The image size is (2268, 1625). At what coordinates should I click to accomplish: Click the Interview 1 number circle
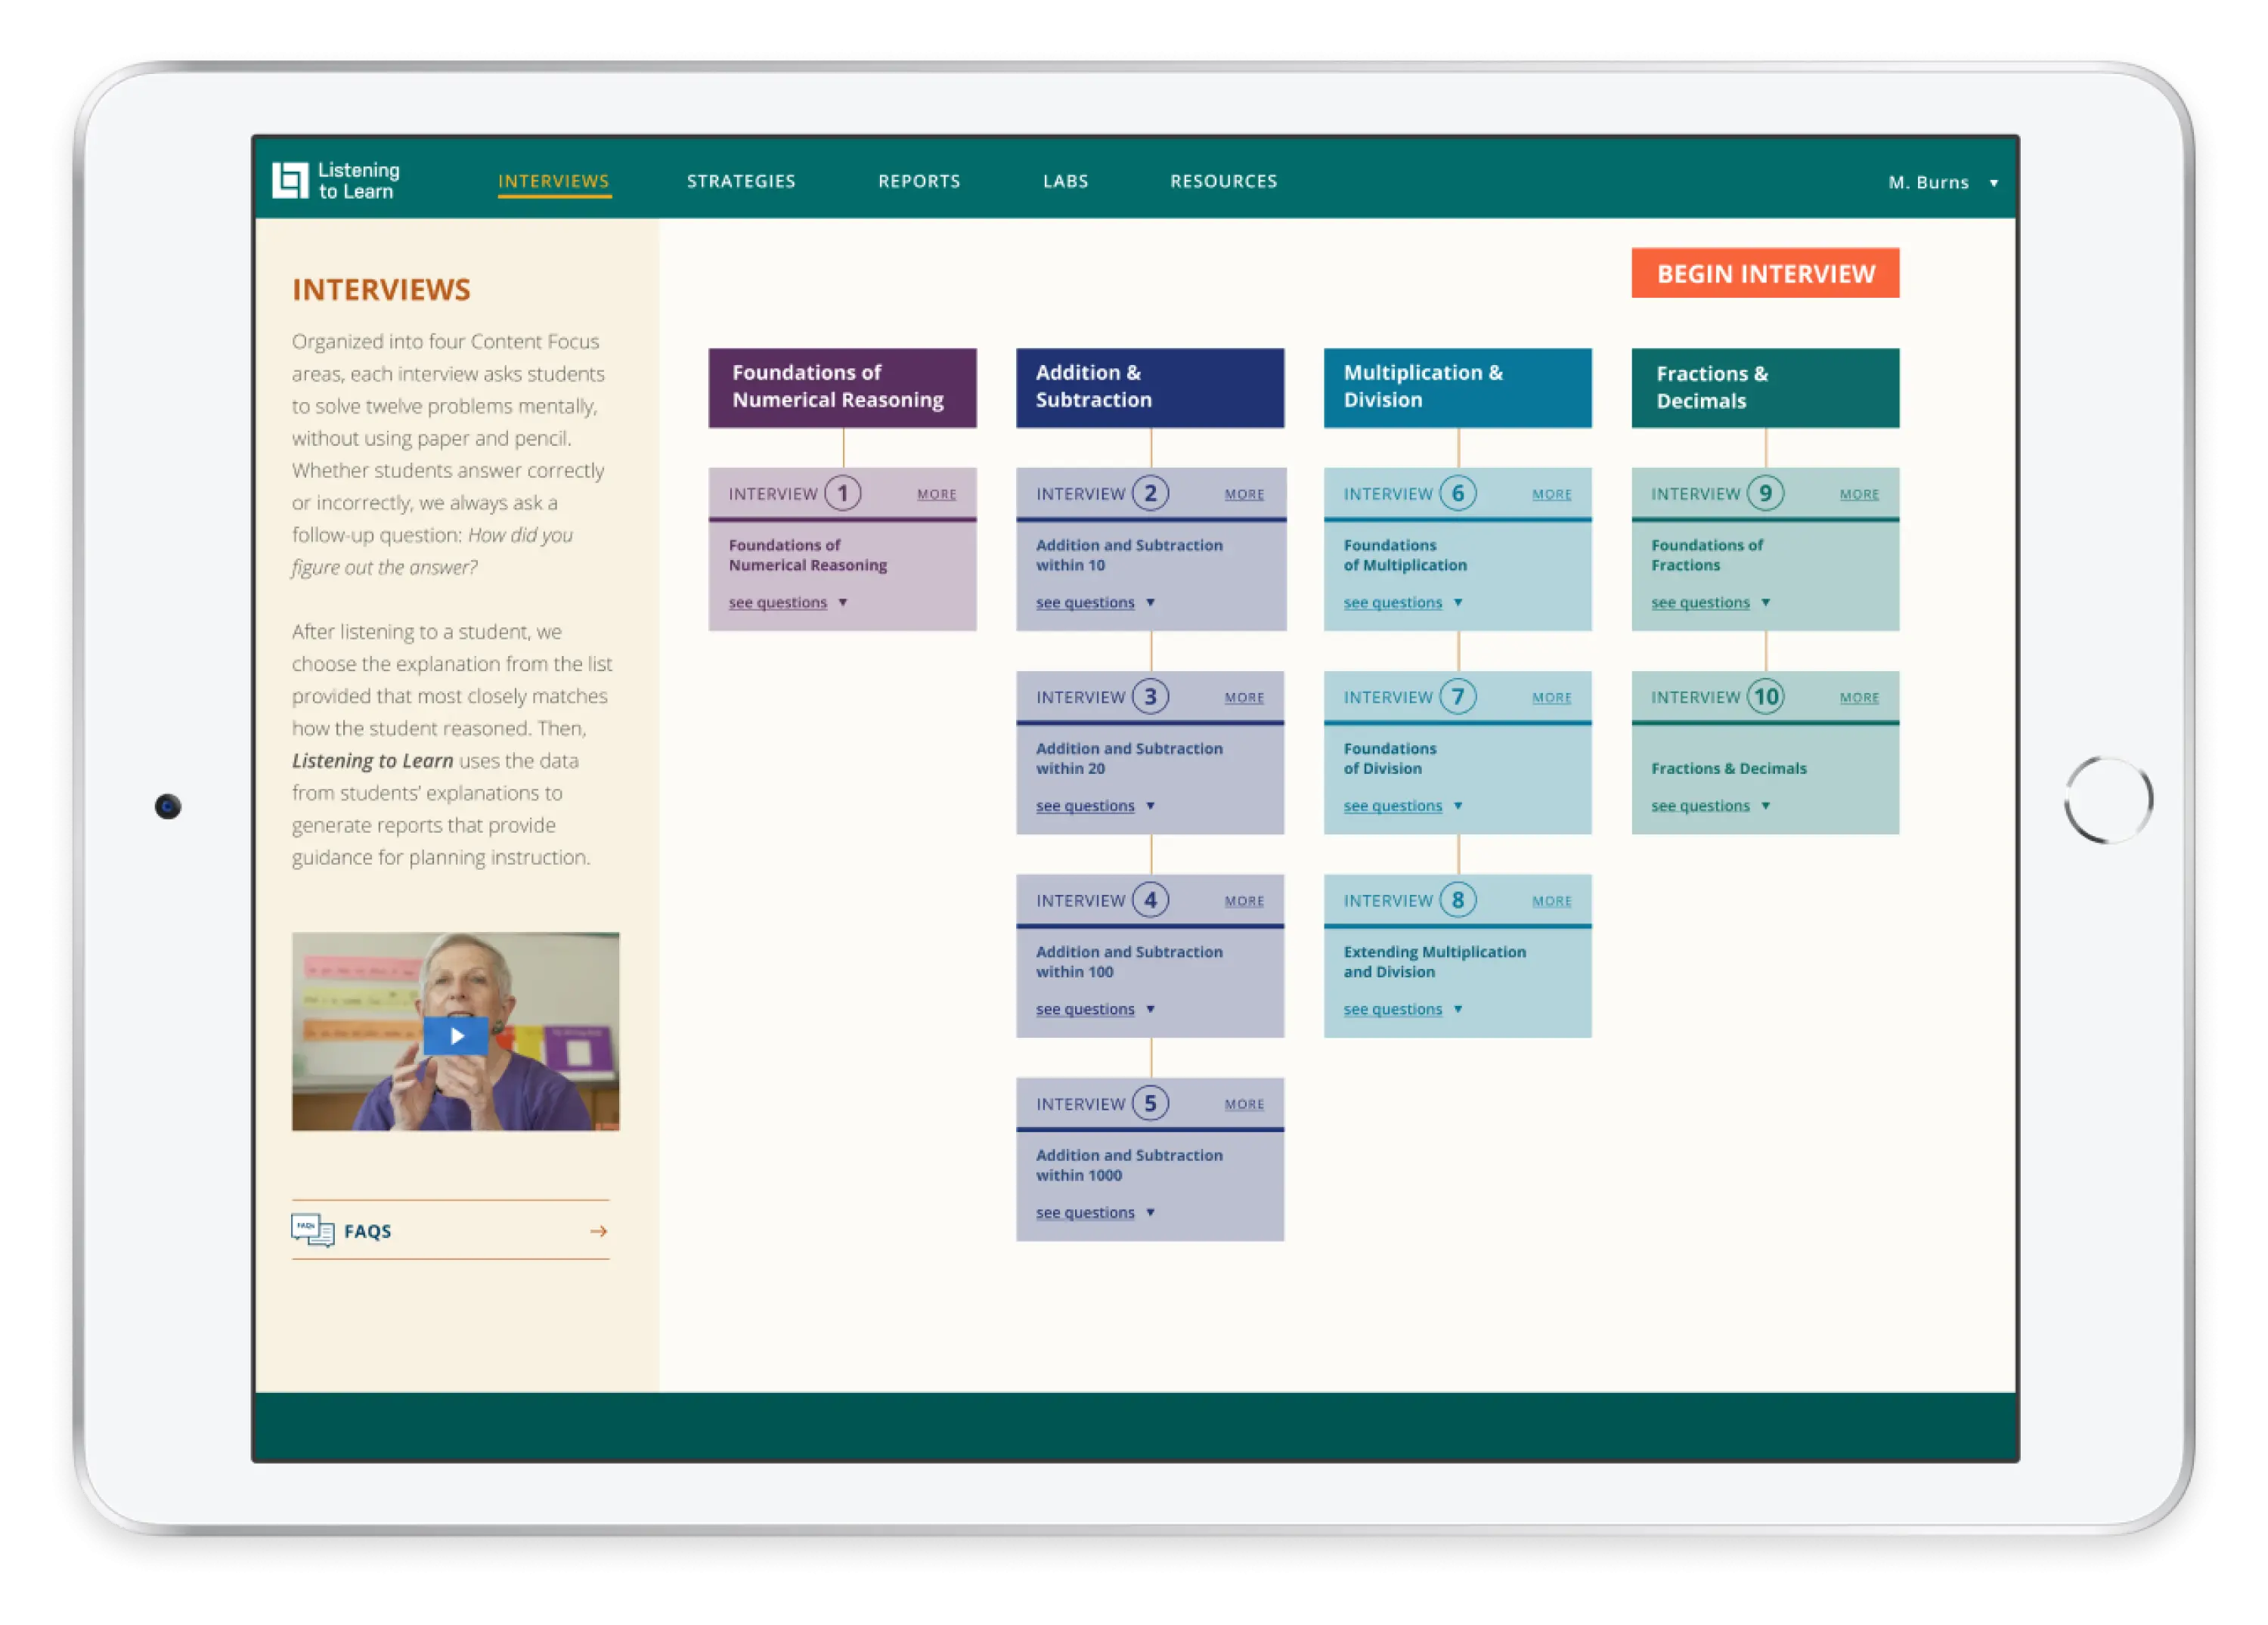(x=842, y=493)
